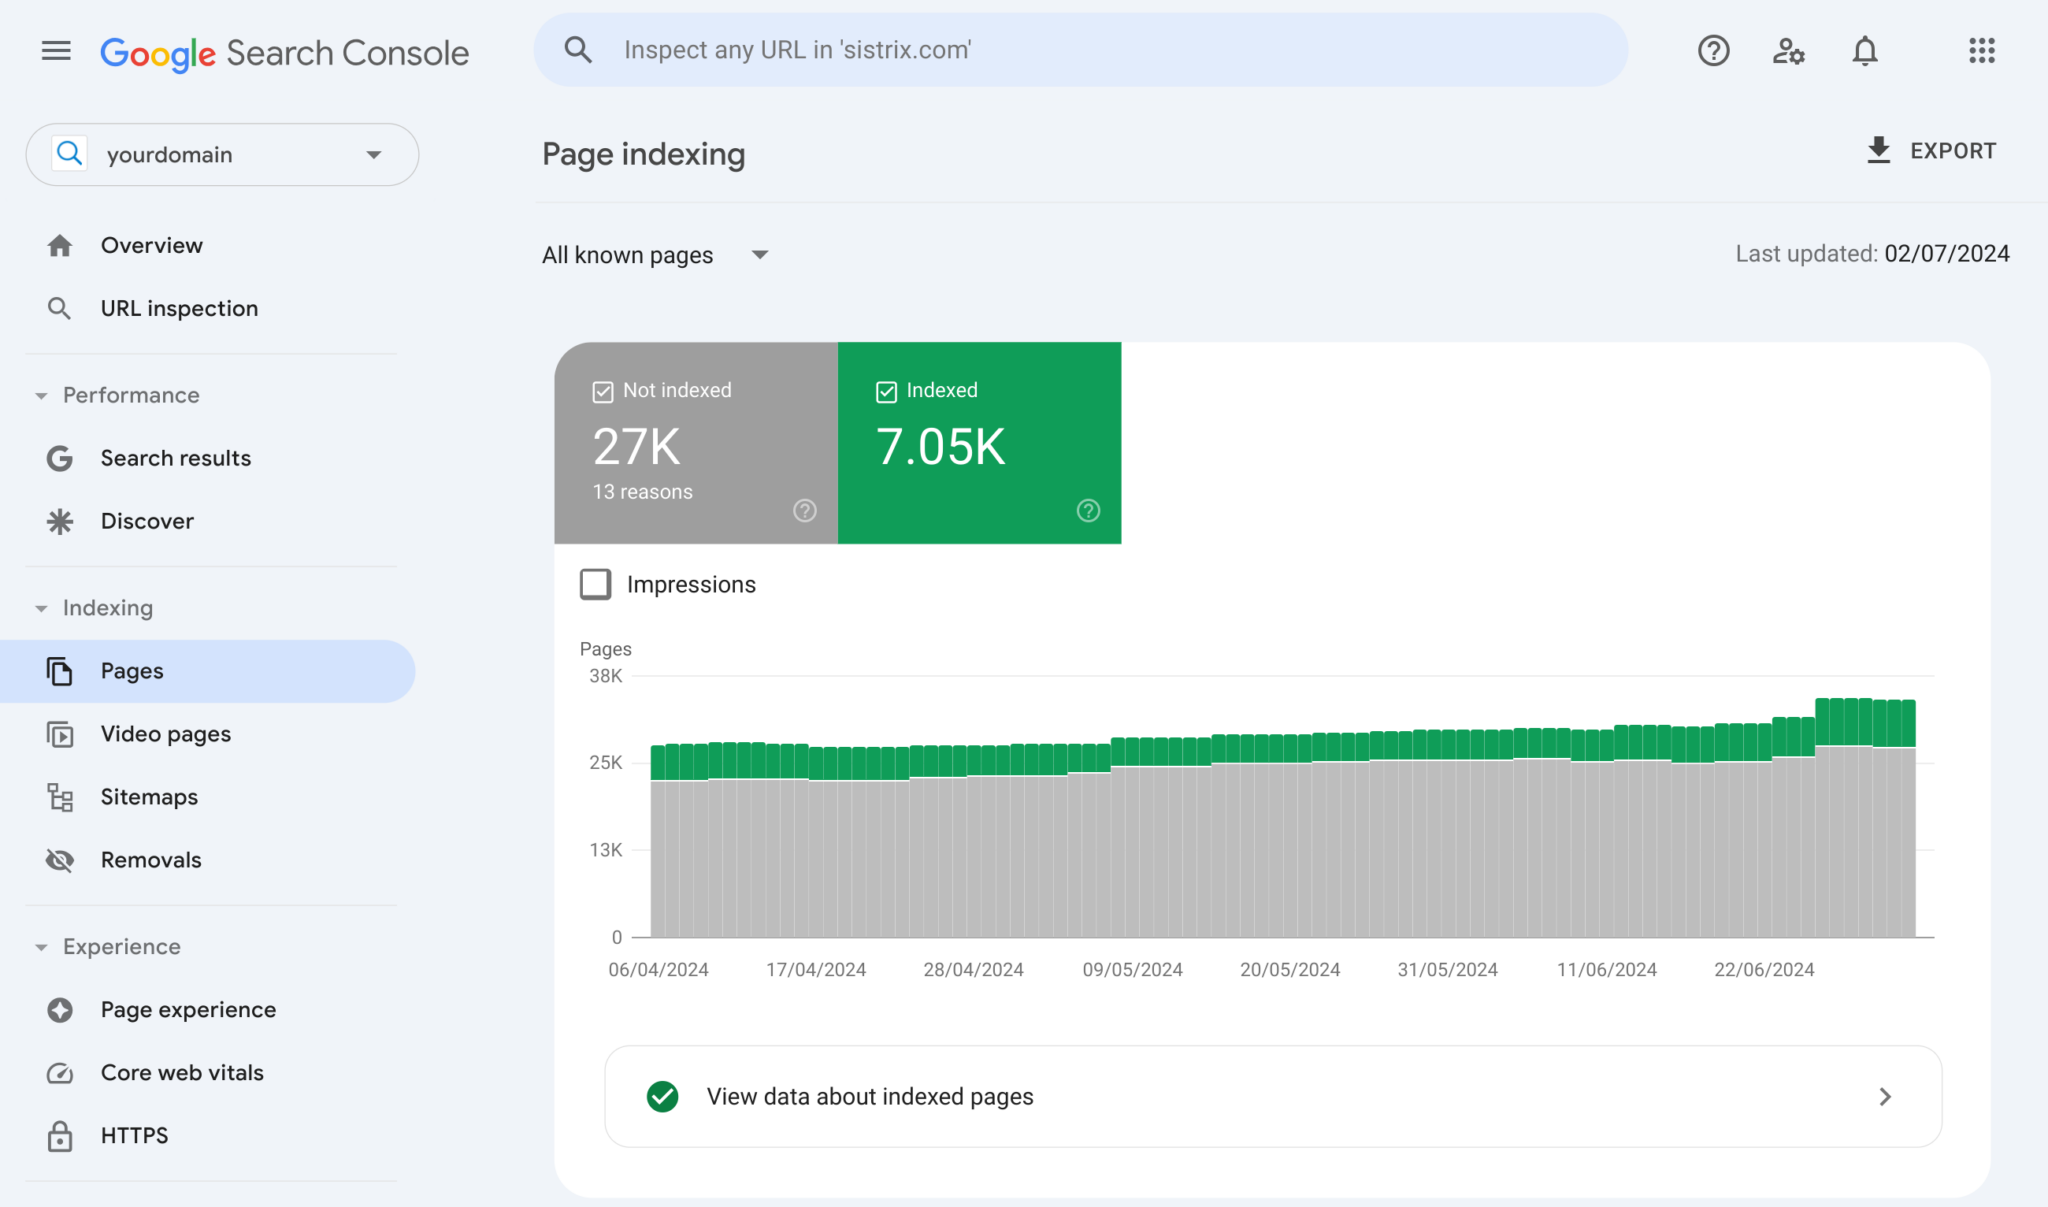The height and width of the screenshot is (1207, 2048).
Task: Select the Discover star icon
Action: 60,521
